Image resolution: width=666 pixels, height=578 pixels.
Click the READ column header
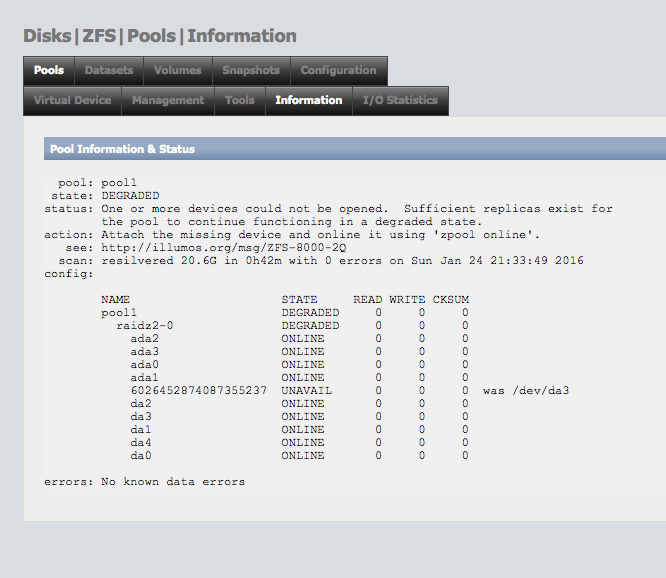pyautogui.click(x=368, y=299)
